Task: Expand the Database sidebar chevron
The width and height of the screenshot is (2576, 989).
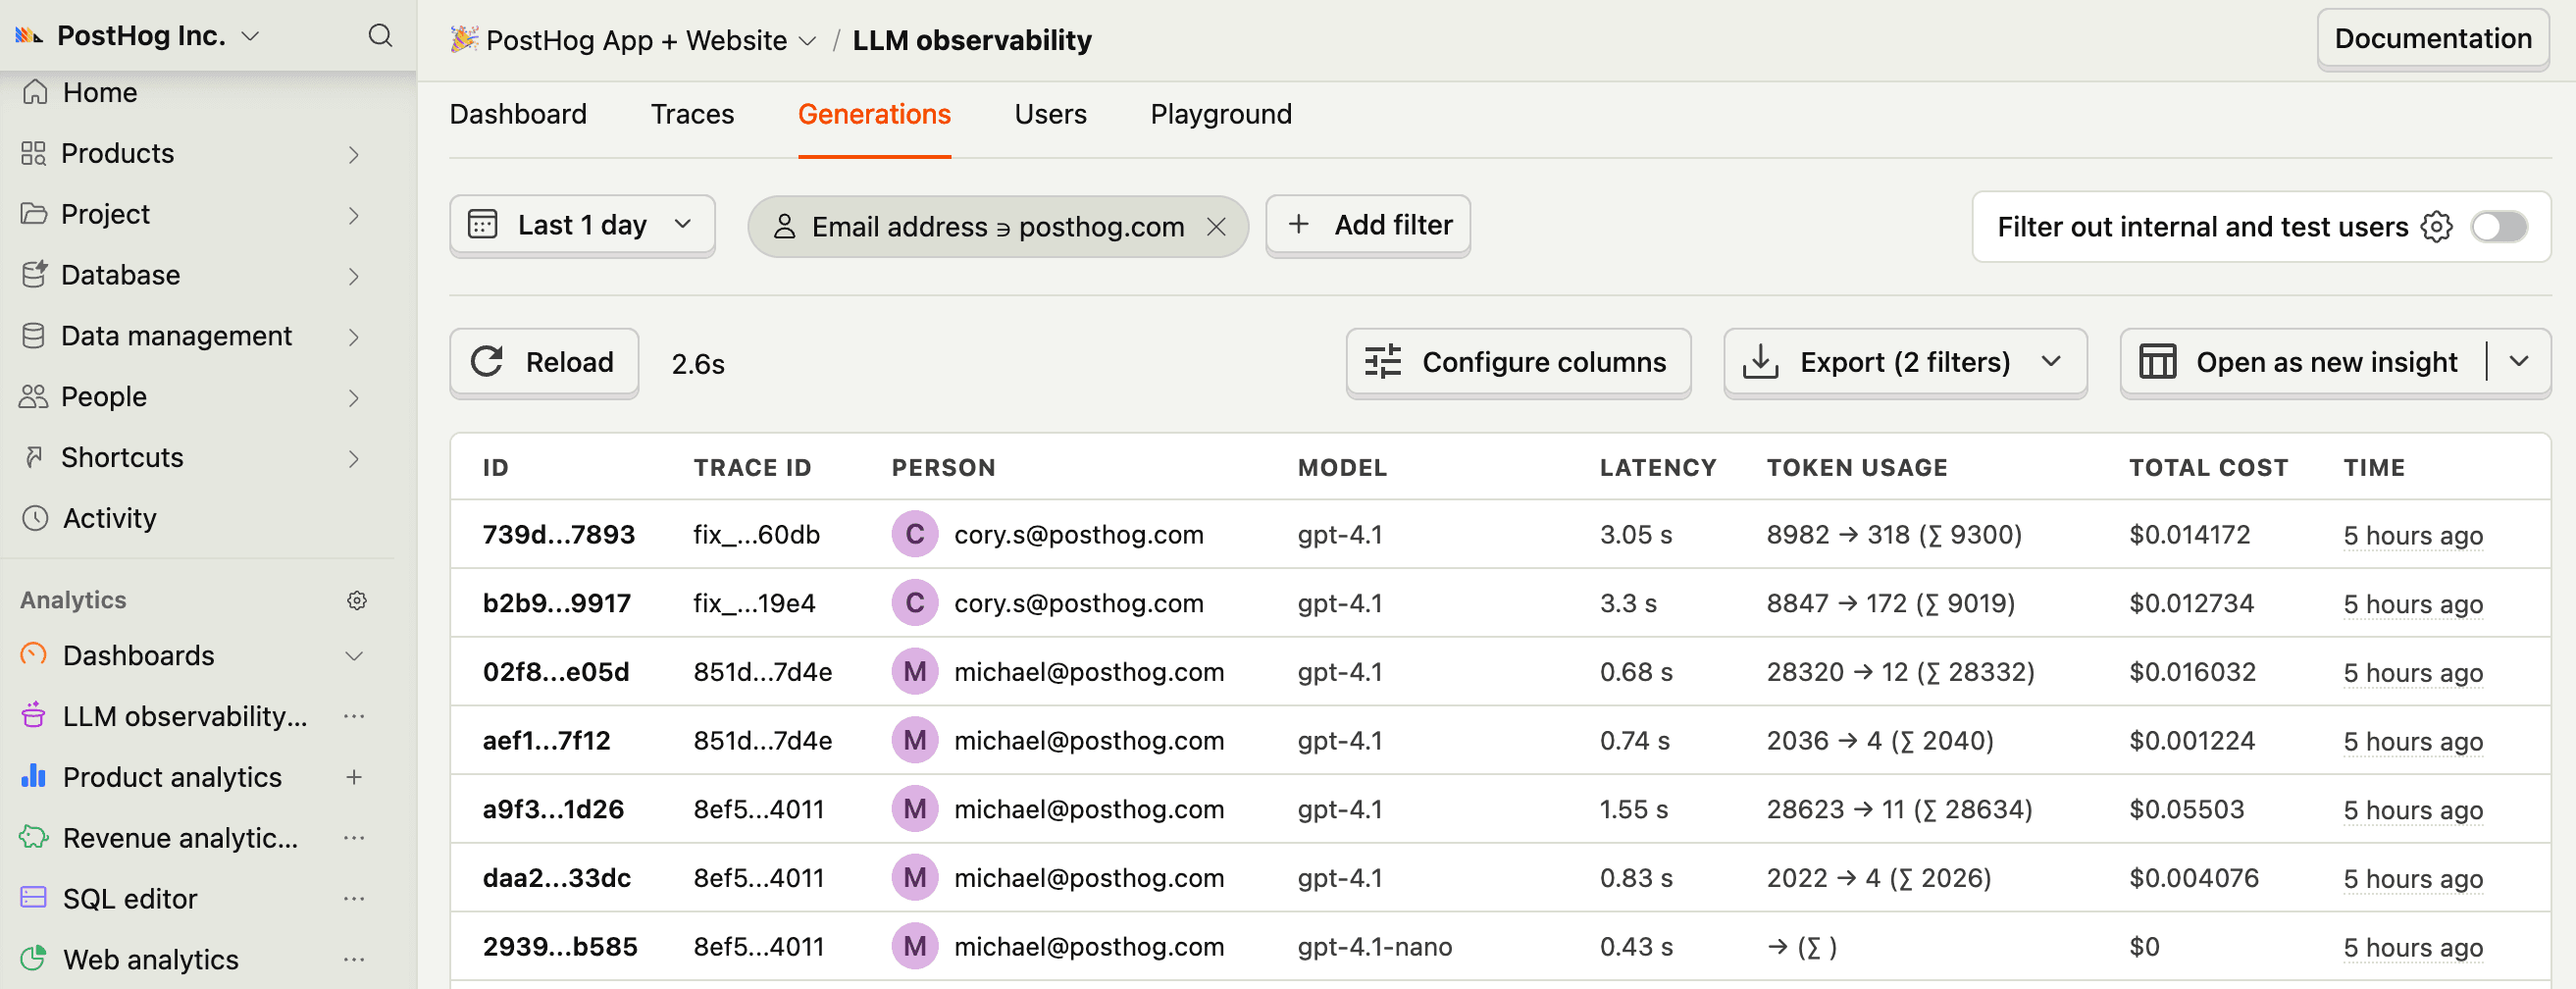Action: click(x=353, y=276)
